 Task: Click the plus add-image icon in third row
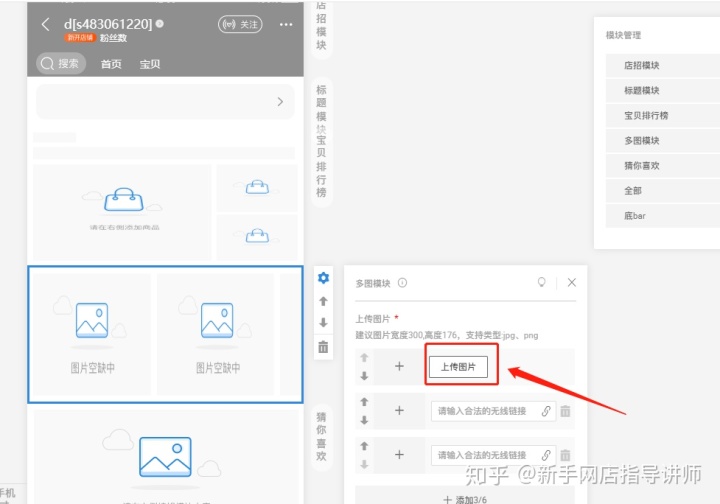pos(399,454)
